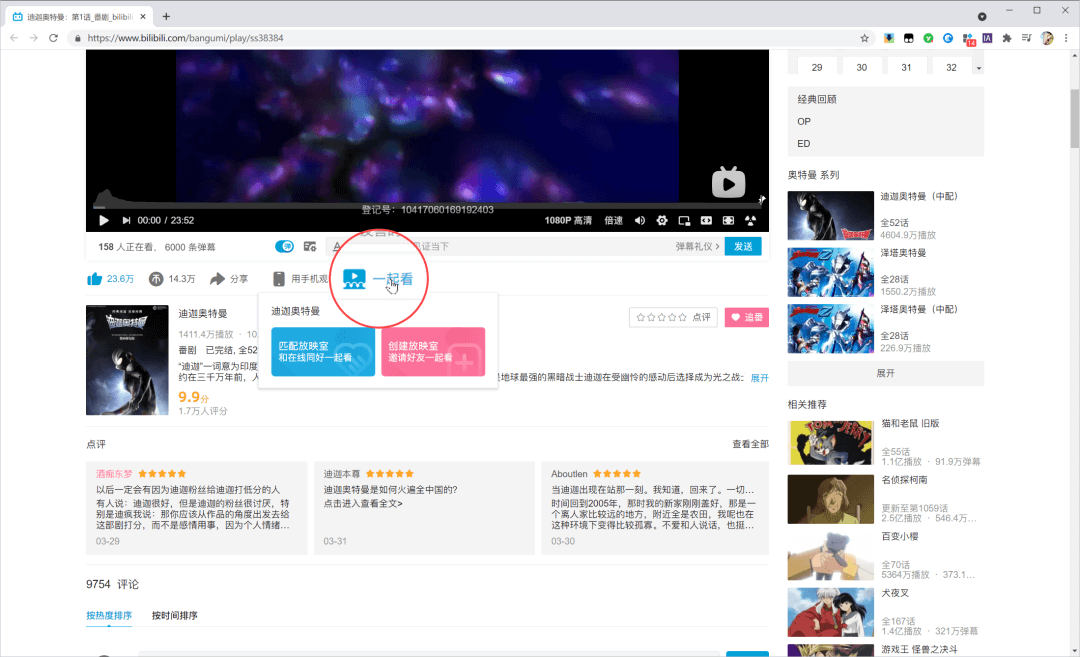
Task: Follow the series with 追番 button
Action: (747, 317)
